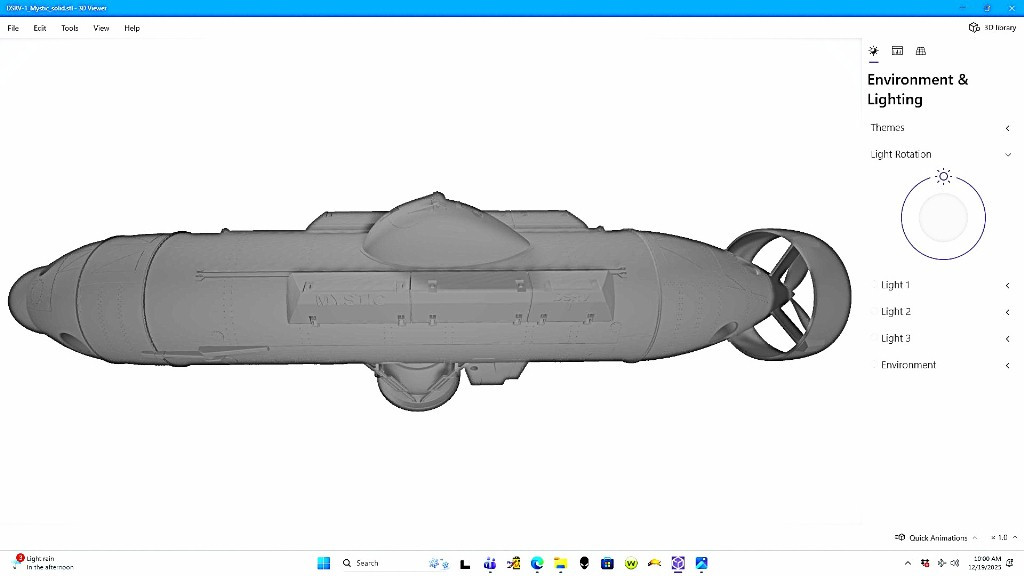The image size is (1024, 576).
Task: Collapse the Light Rotation section
Action: [1007, 155]
